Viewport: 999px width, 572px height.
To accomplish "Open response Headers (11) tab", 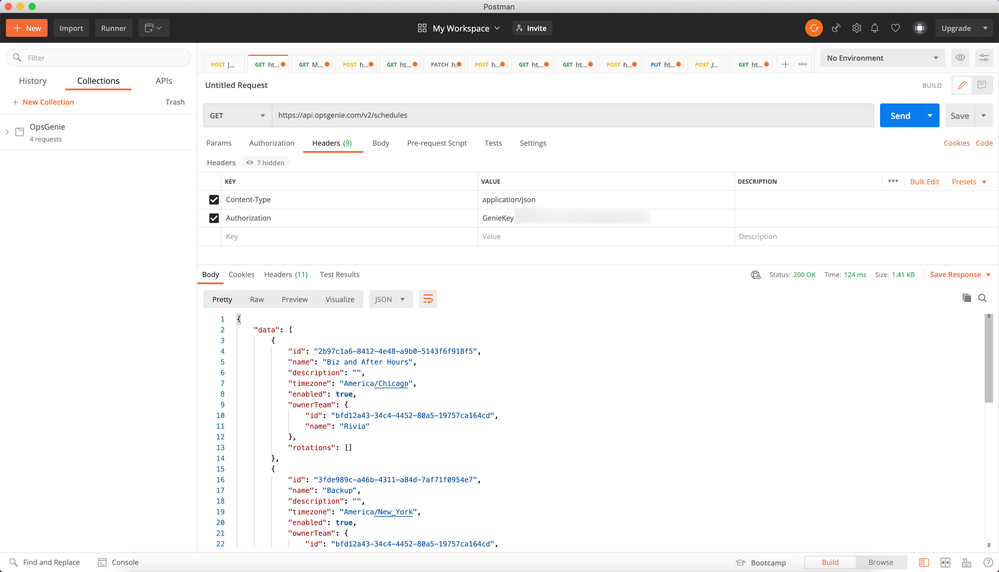I will point(285,275).
